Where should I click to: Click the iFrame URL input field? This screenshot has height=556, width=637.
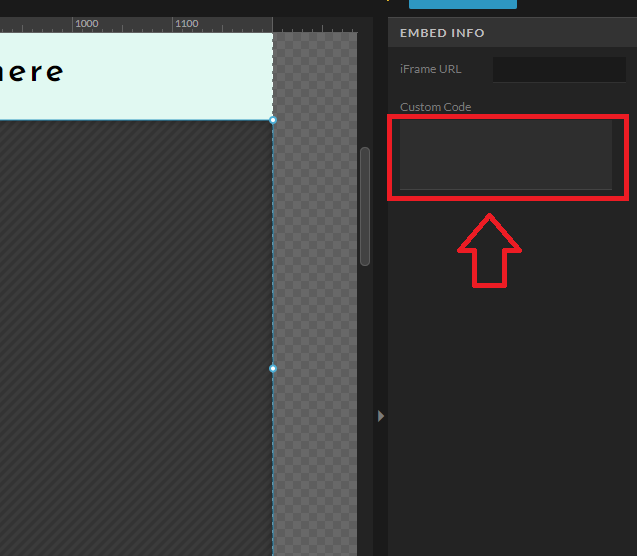click(x=559, y=69)
